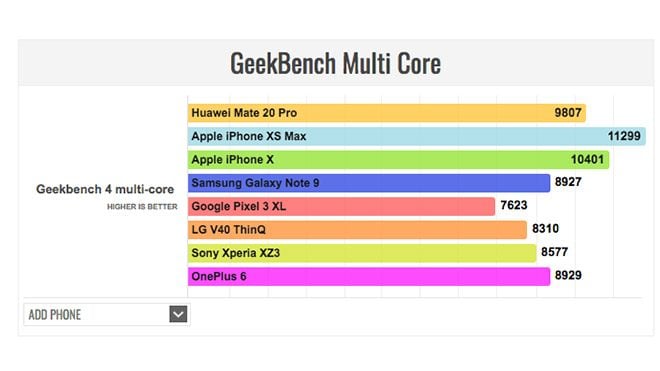Click the 8310 score beside LG V40
Image resolution: width=660 pixels, height=371 pixels.
pos(546,229)
